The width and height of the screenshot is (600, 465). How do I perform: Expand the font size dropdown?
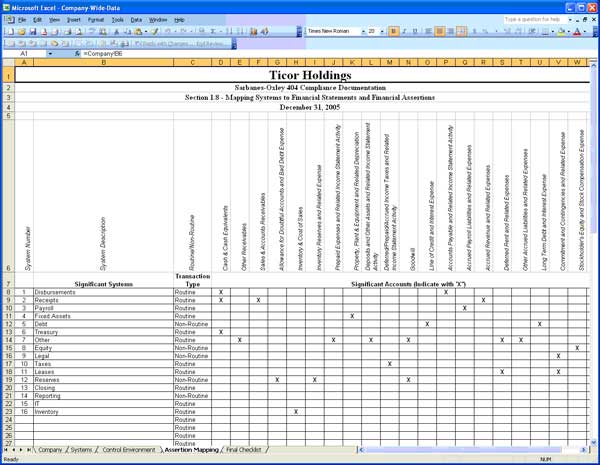(382, 31)
